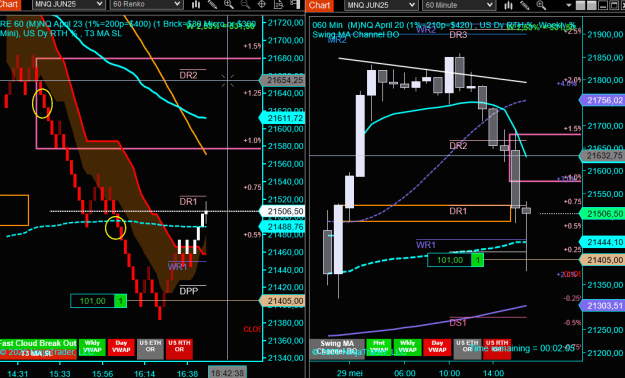Toggle Wkly VWAP on Renko chart
The width and height of the screenshot is (625, 378).
pos(92,346)
